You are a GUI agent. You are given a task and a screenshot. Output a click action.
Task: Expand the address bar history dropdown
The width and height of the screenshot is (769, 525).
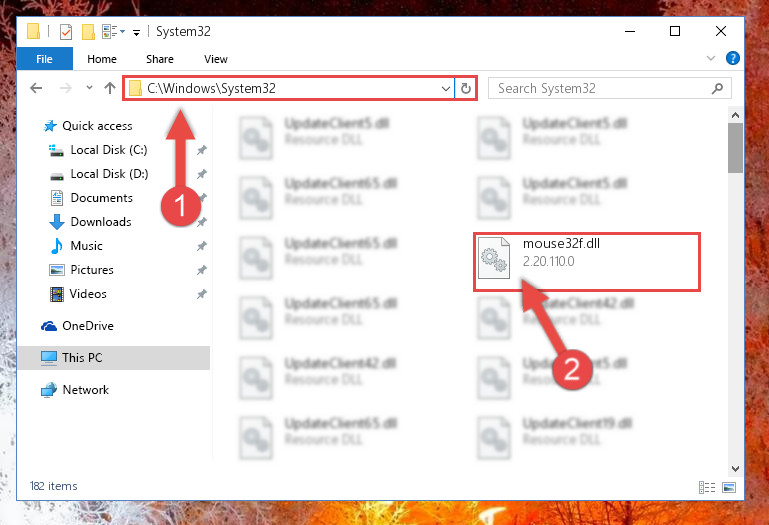point(445,88)
